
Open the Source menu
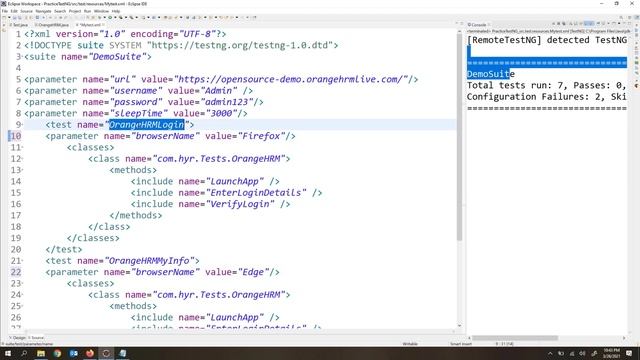(x=26, y=11)
